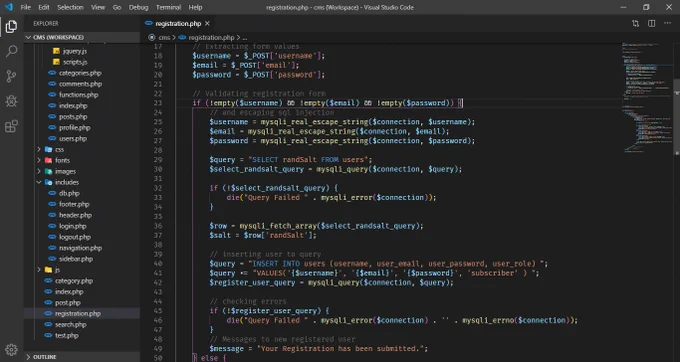Open the Terminal menu
The width and height of the screenshot is (680, 362).
(168, 7)
